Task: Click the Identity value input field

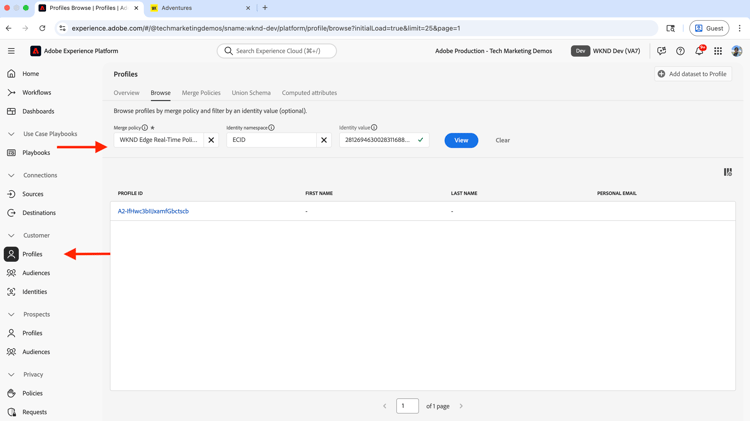Action: click(384, 140)
